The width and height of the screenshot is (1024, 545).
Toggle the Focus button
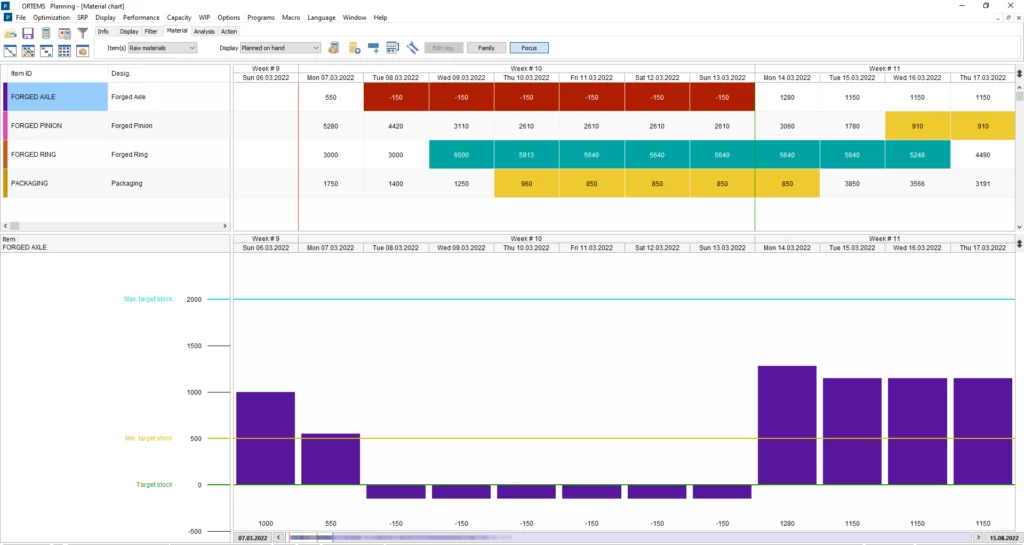point(528,47)
